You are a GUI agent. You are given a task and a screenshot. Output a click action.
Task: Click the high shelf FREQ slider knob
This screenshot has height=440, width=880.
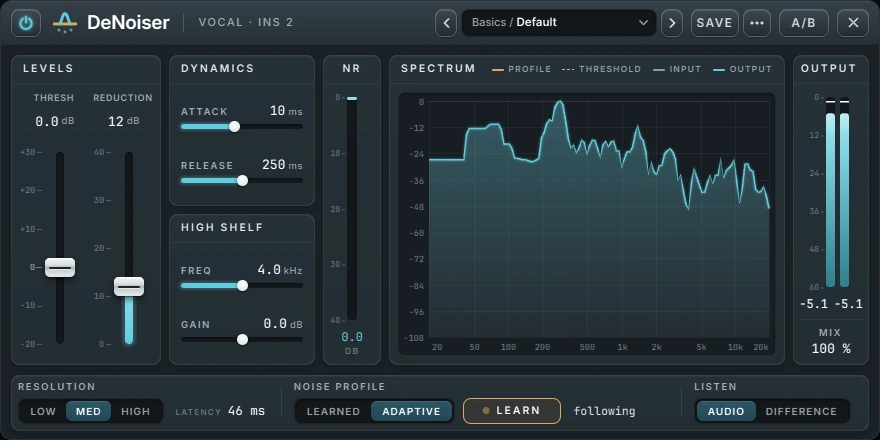coord(242,286)
